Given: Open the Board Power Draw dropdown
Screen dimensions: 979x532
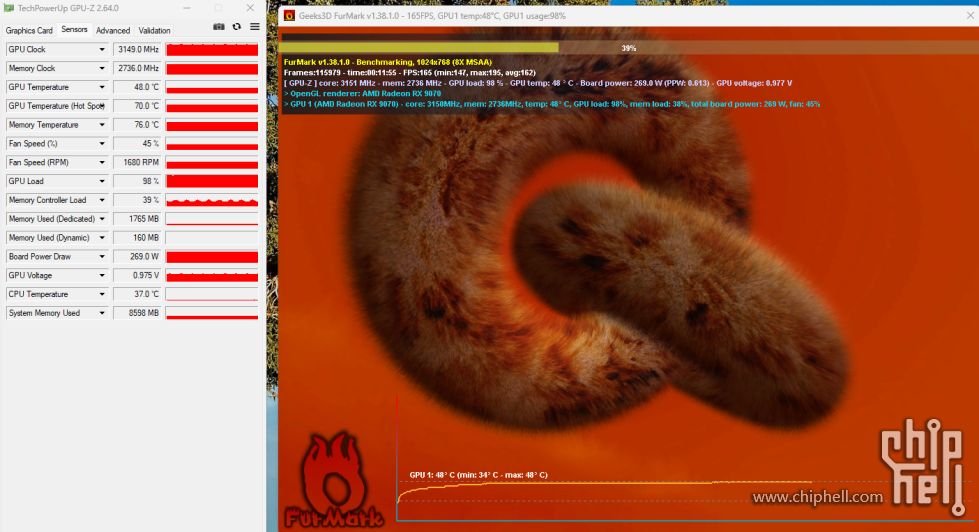Looking at the screenshot, I should pyautogui.click(x=102, y=257).
